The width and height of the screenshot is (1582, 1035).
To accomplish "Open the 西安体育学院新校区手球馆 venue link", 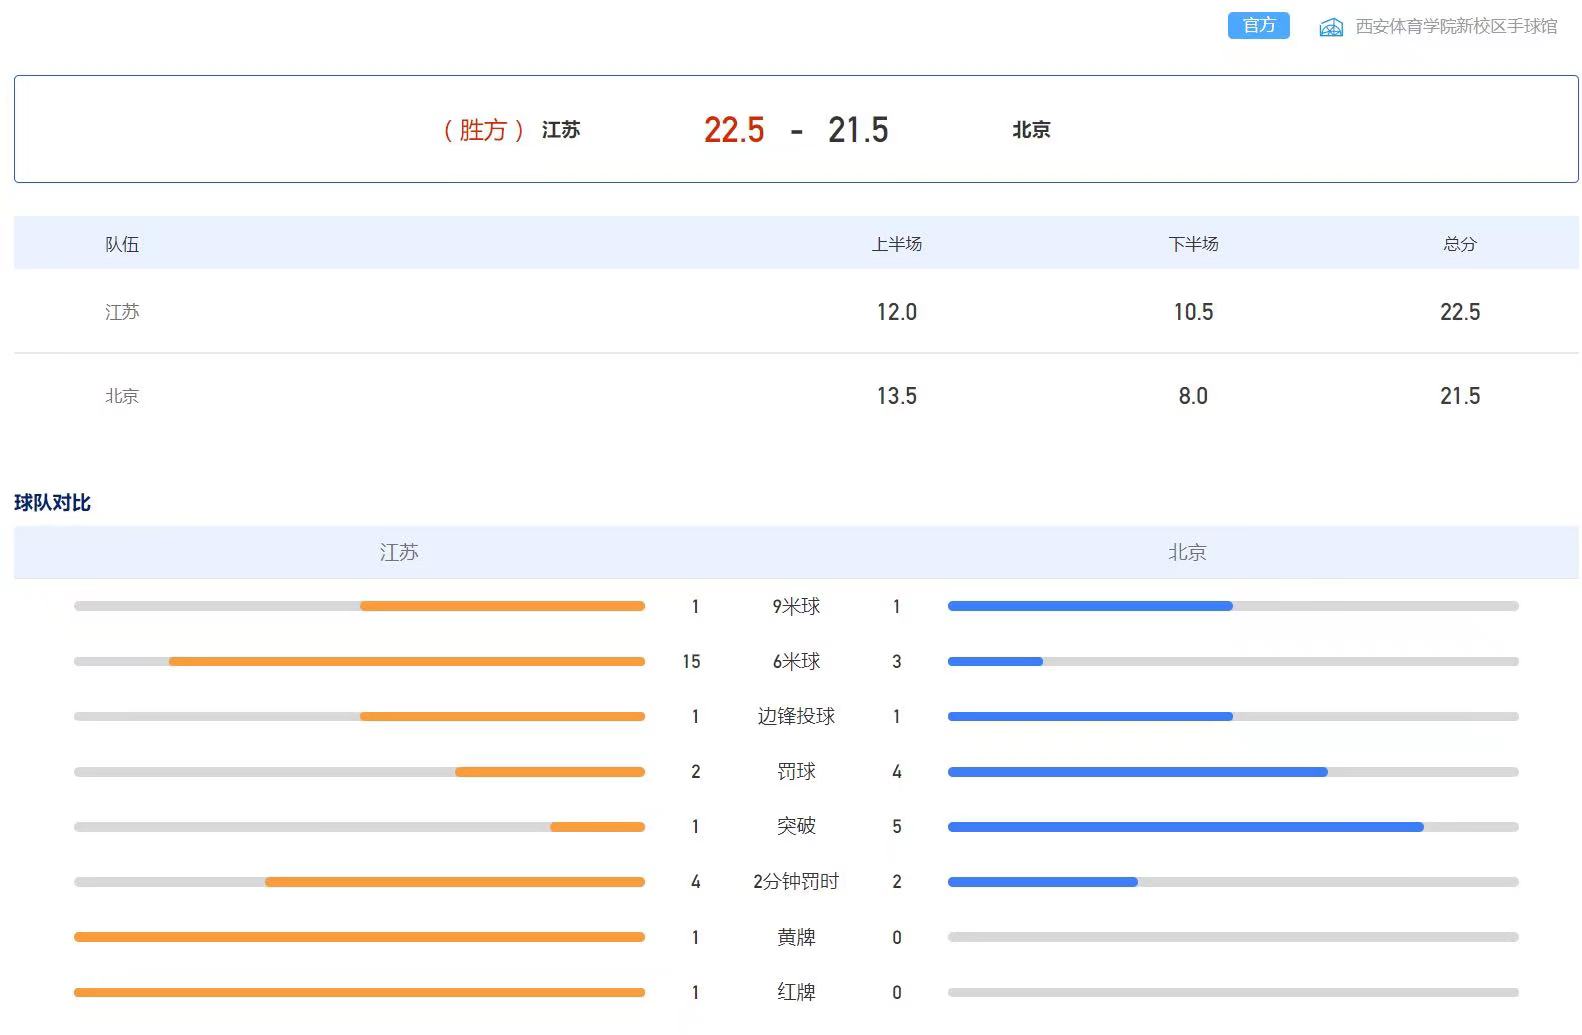I will [1455, 27].
